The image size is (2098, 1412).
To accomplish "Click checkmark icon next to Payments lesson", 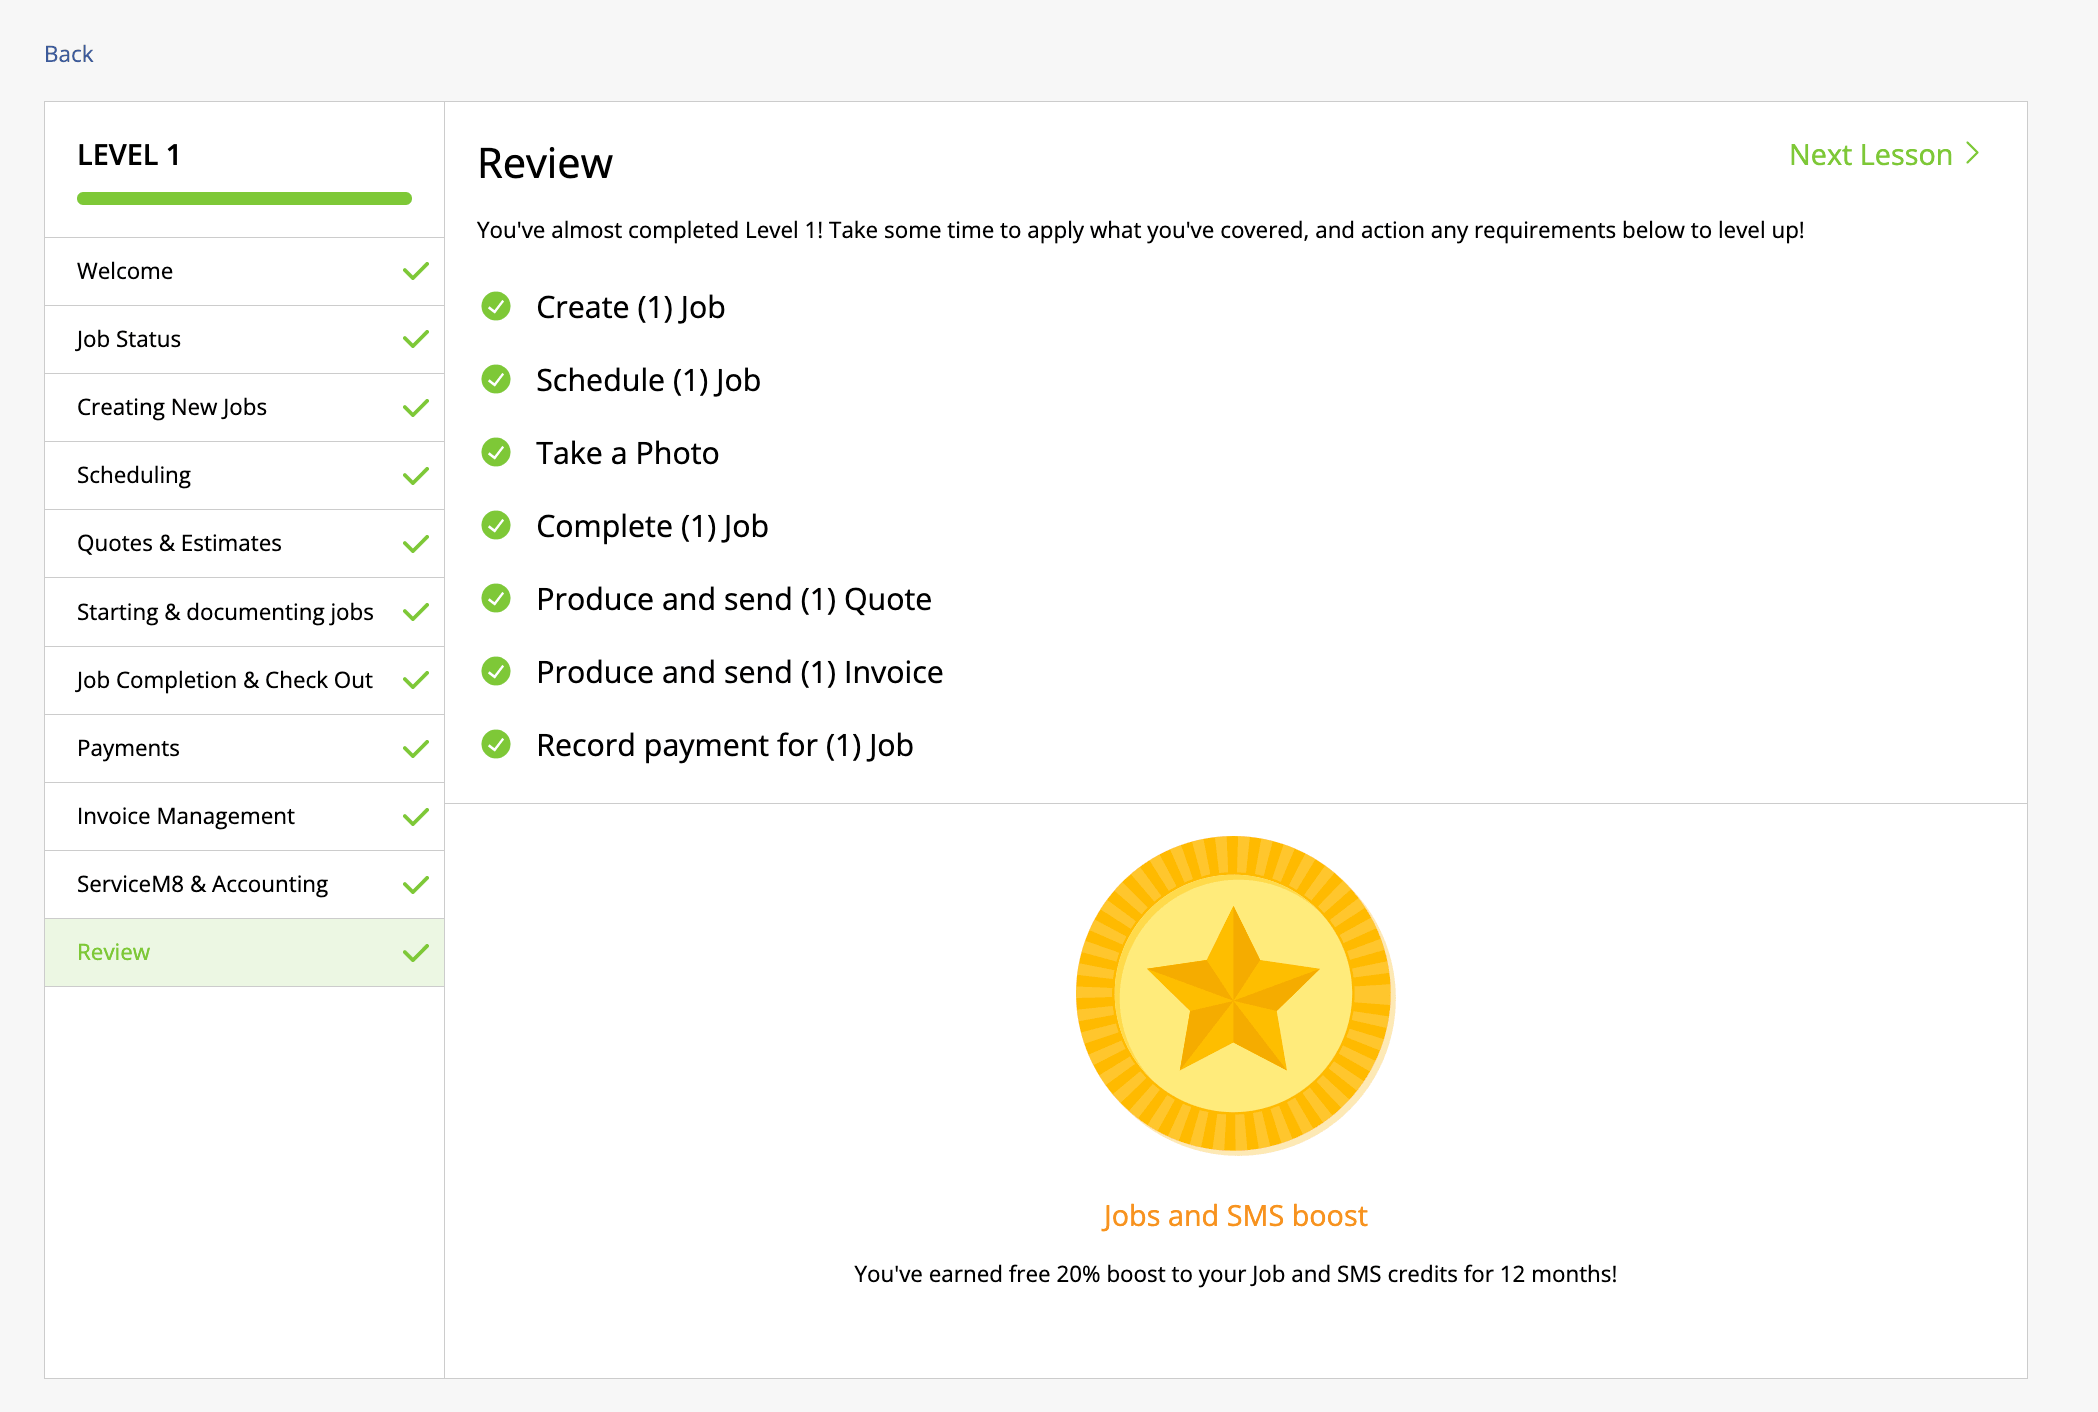I will click(x=415, y=748).
